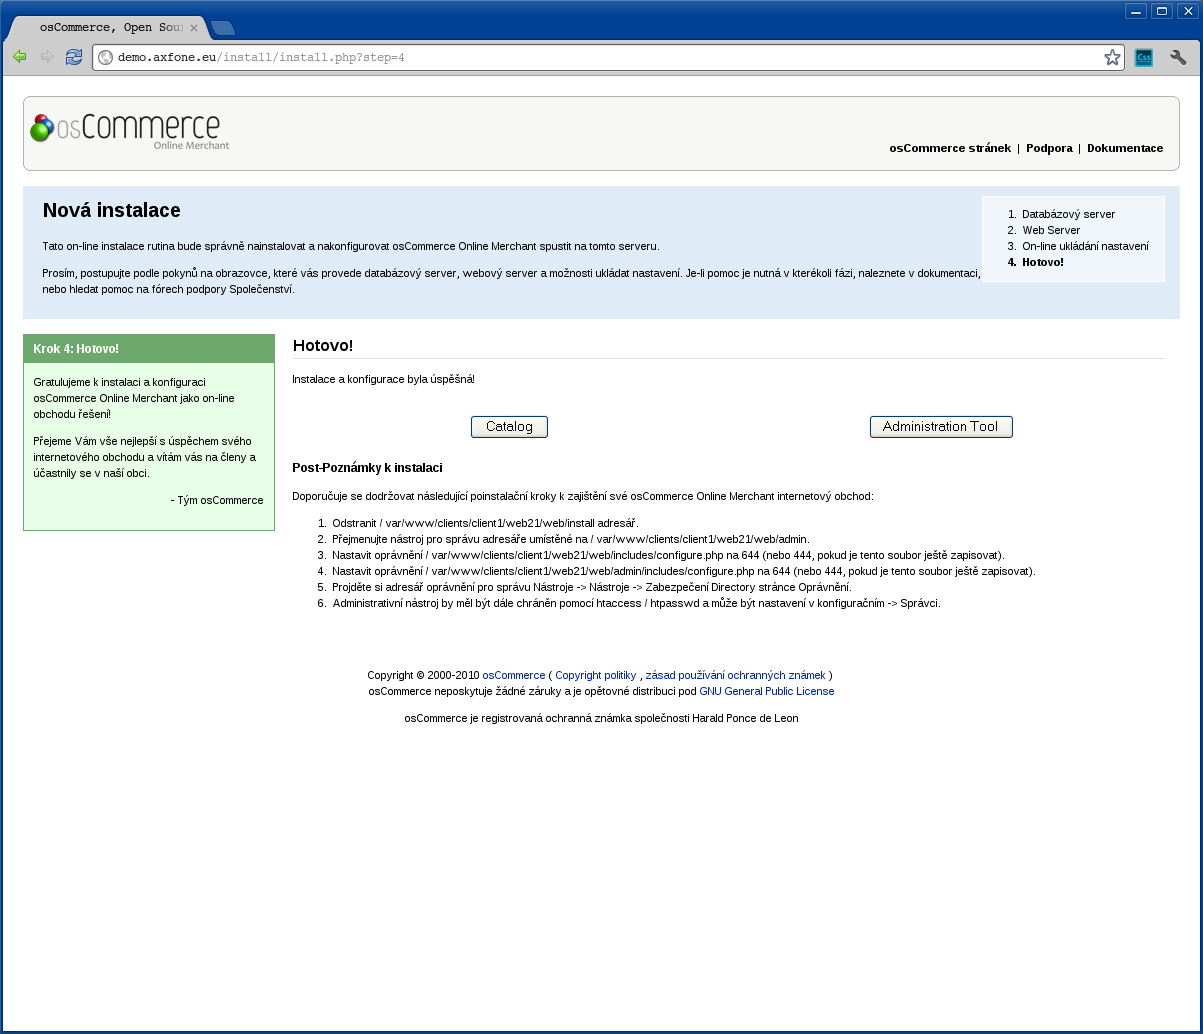Open the GNU General Public License link
This screenshot has height=1034, width=1203.
[x=766, y=692]
